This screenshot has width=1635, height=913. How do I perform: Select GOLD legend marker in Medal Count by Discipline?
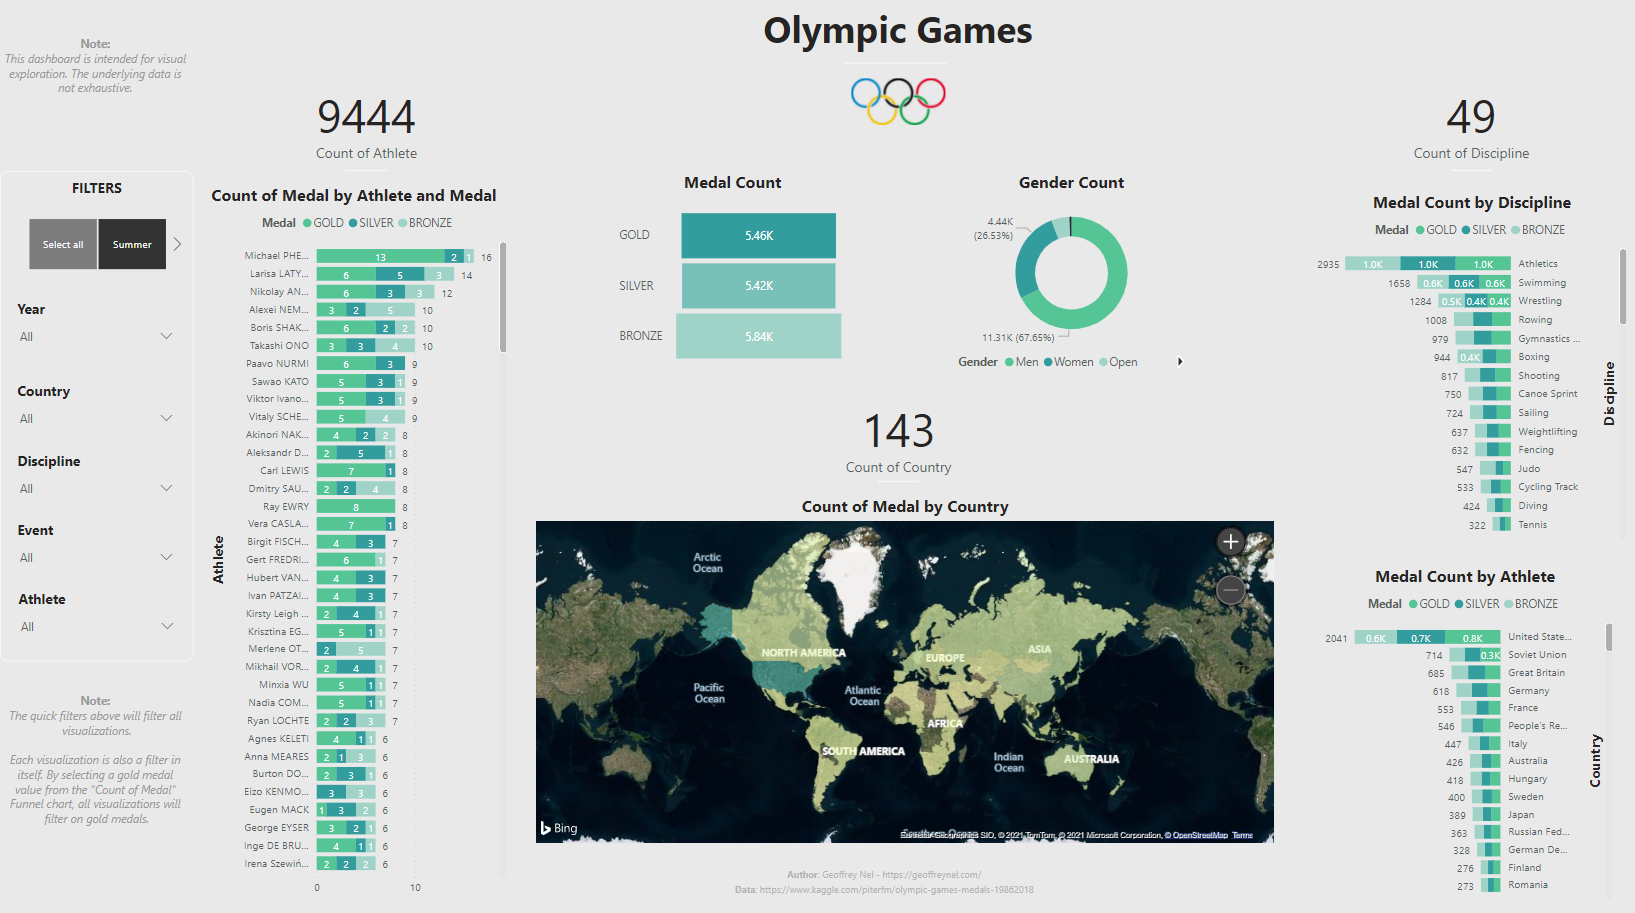point(1420,230)
